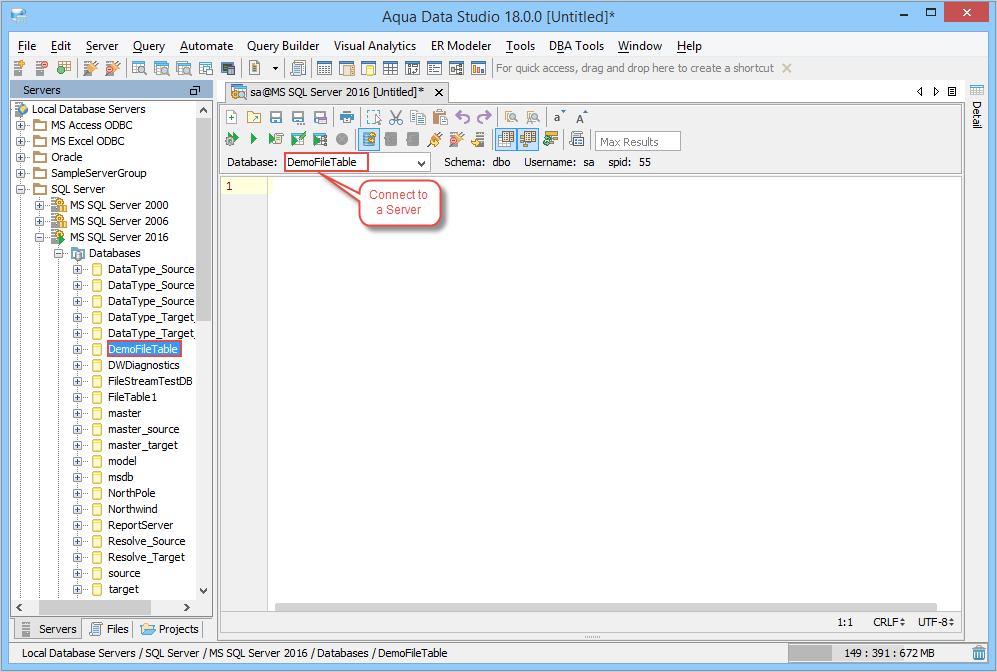
Task: Open the File menu
Action: point(27,46)
